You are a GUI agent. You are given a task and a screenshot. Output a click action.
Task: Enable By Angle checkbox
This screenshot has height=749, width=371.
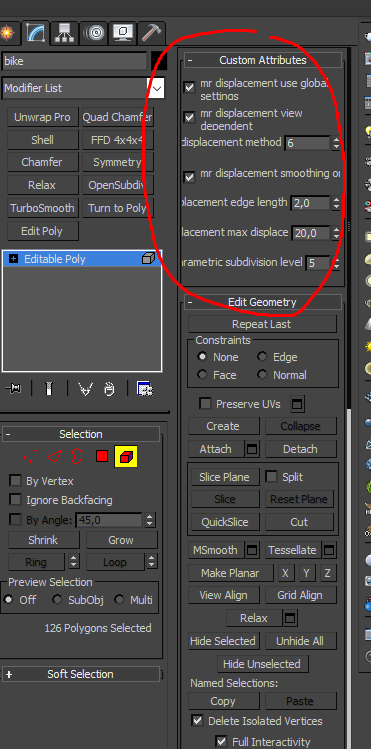pos(16,520)
